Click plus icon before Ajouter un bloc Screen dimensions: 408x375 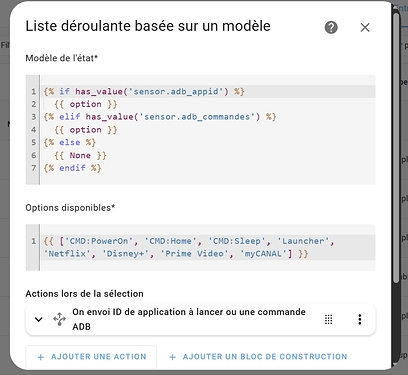[x=172, y=357]
